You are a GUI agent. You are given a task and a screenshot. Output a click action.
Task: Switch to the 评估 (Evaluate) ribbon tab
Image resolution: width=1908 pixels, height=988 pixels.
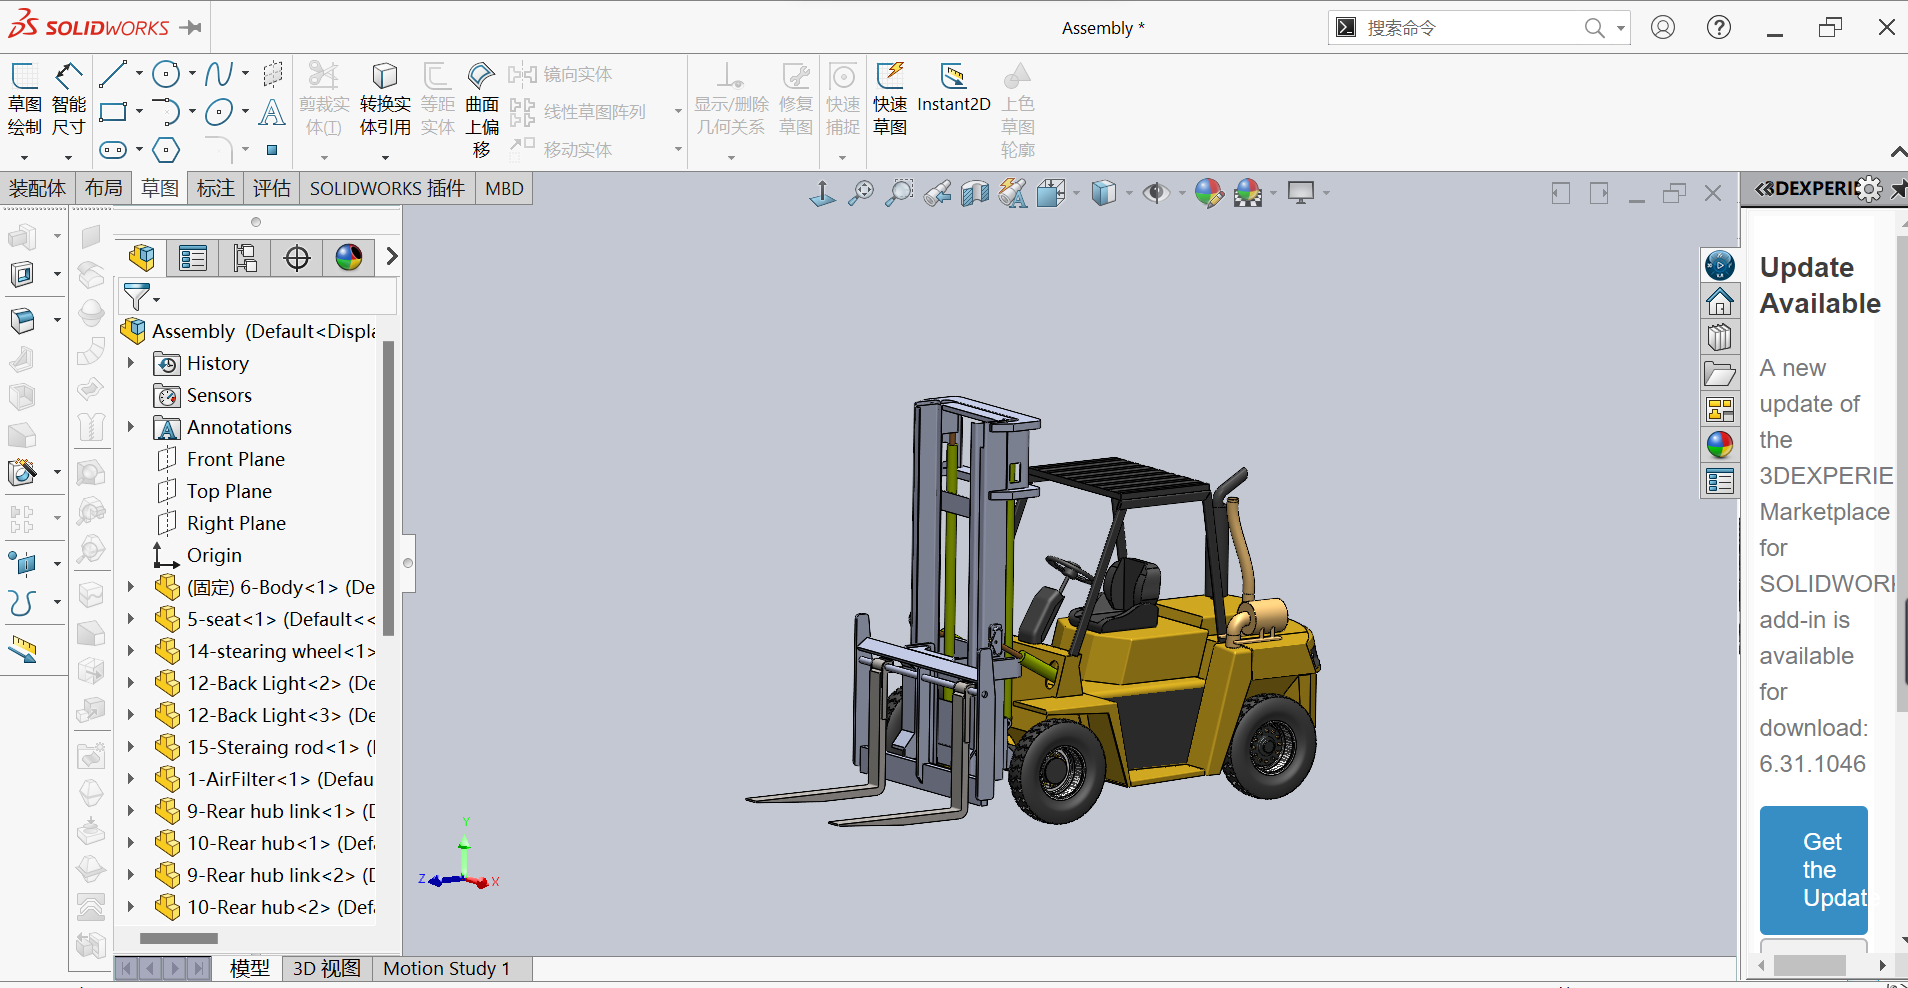(271, 188)
